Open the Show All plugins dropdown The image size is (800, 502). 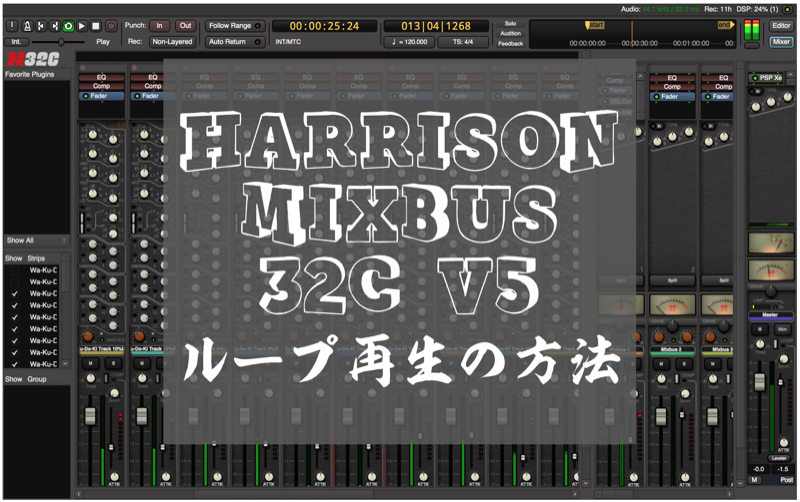coord(36,240)
